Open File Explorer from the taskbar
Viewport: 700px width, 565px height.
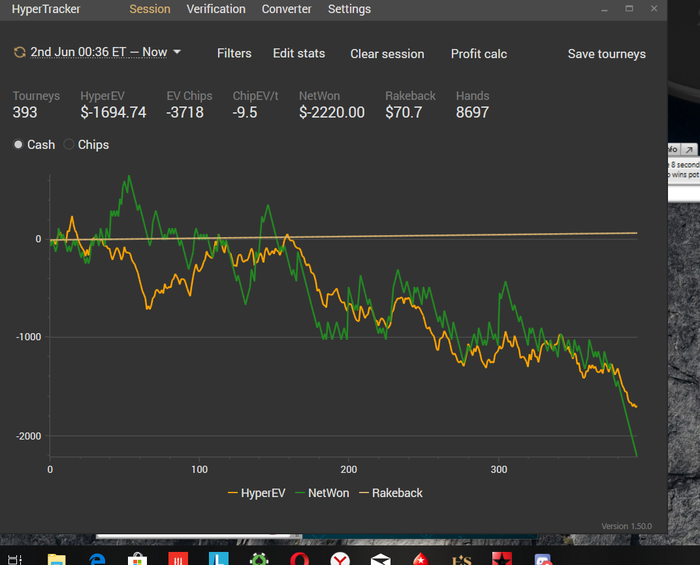point(57,559)
